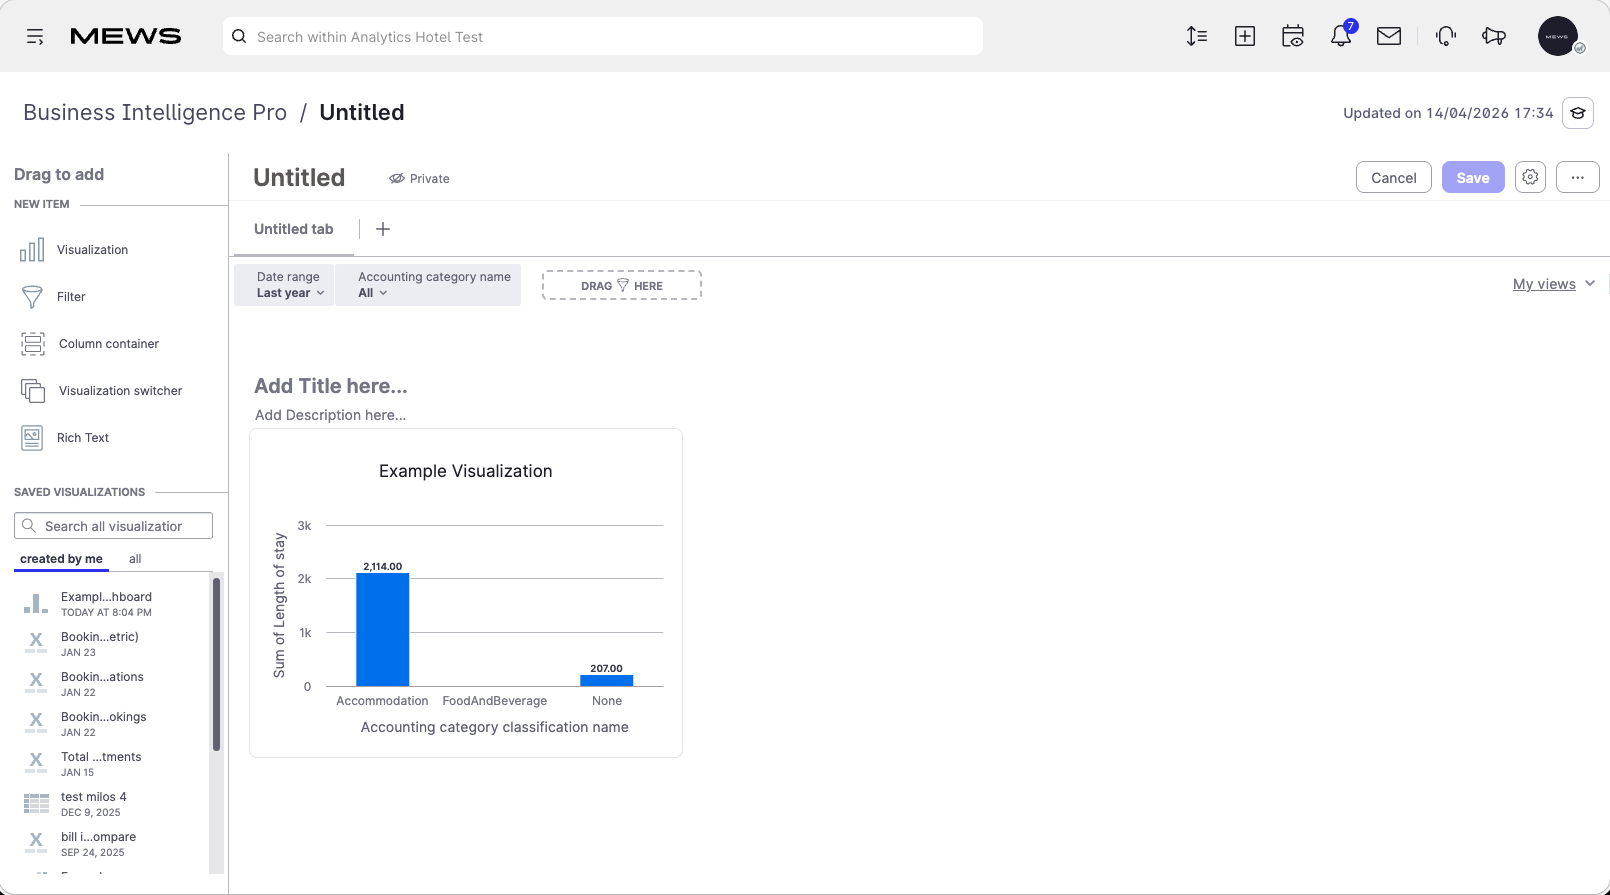Toggle the Private visibility setting
Viewport: 1610px width, 895px height.
(420, 179)
